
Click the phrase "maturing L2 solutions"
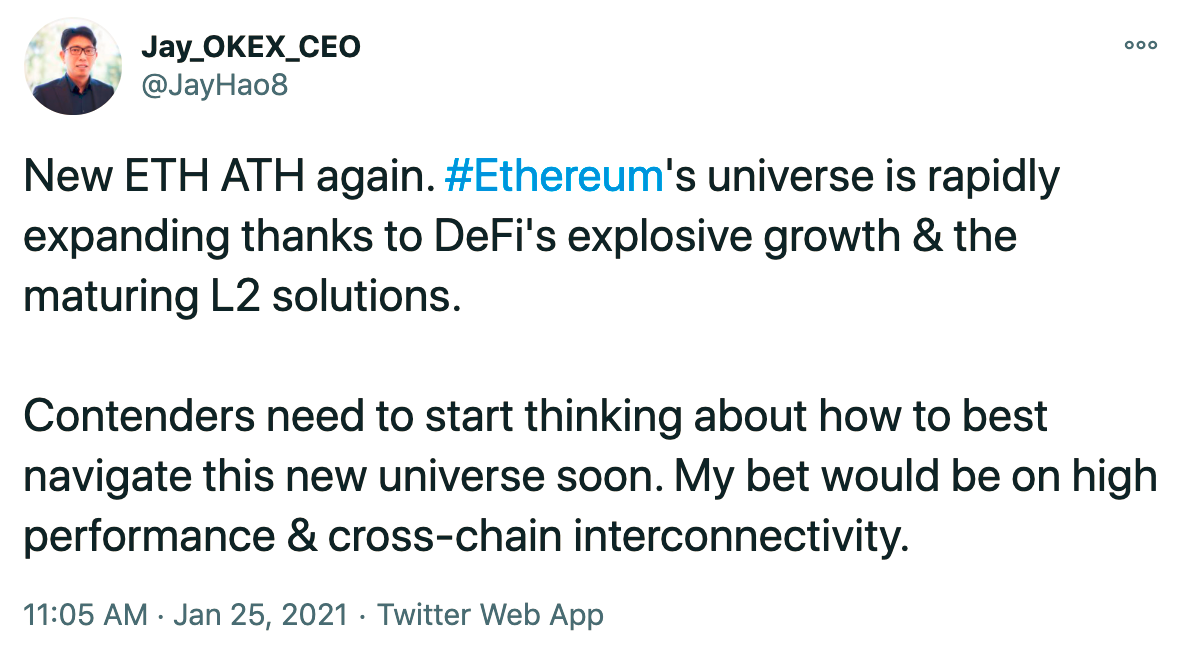[242, 296]
